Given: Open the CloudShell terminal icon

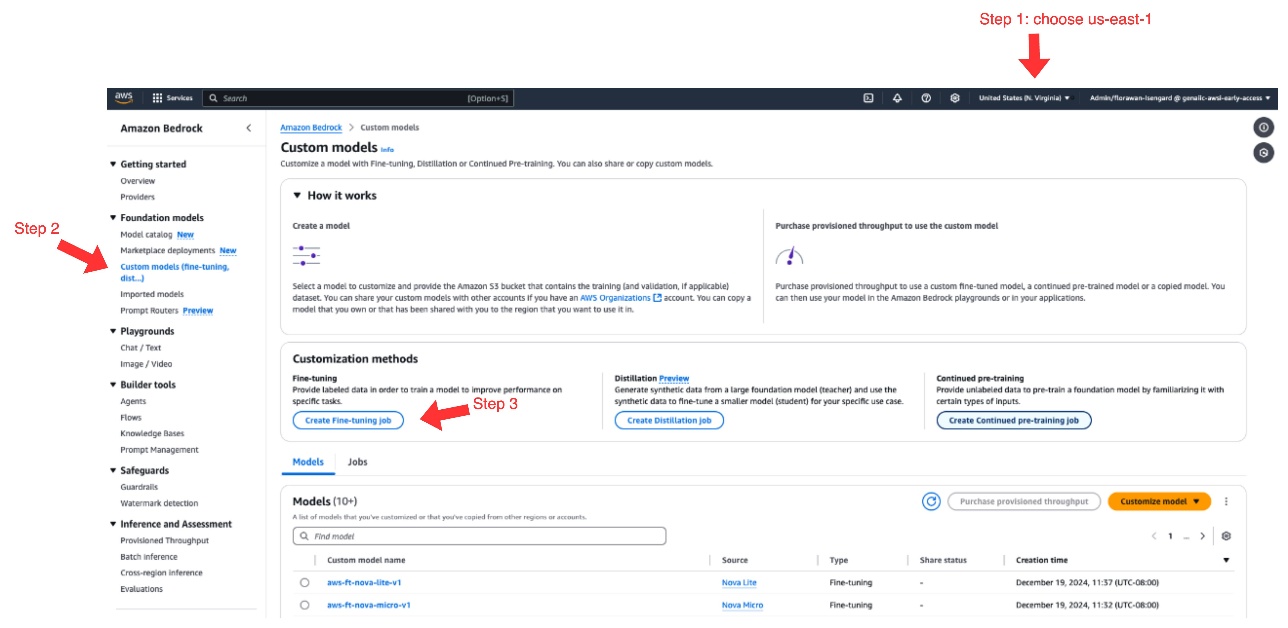Looking at the screenshot, I should click(868, 98).
